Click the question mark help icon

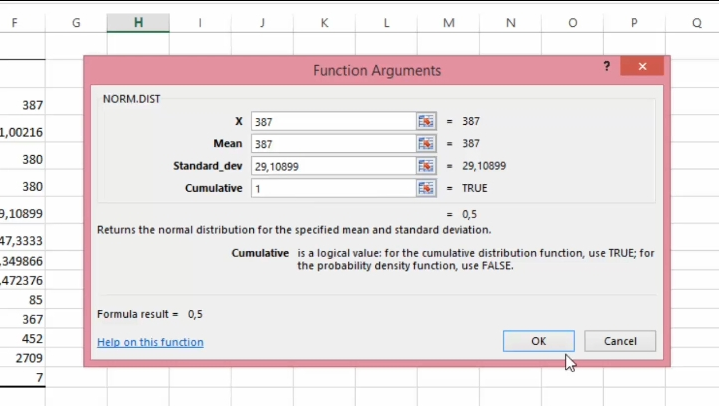coord(607,66)
